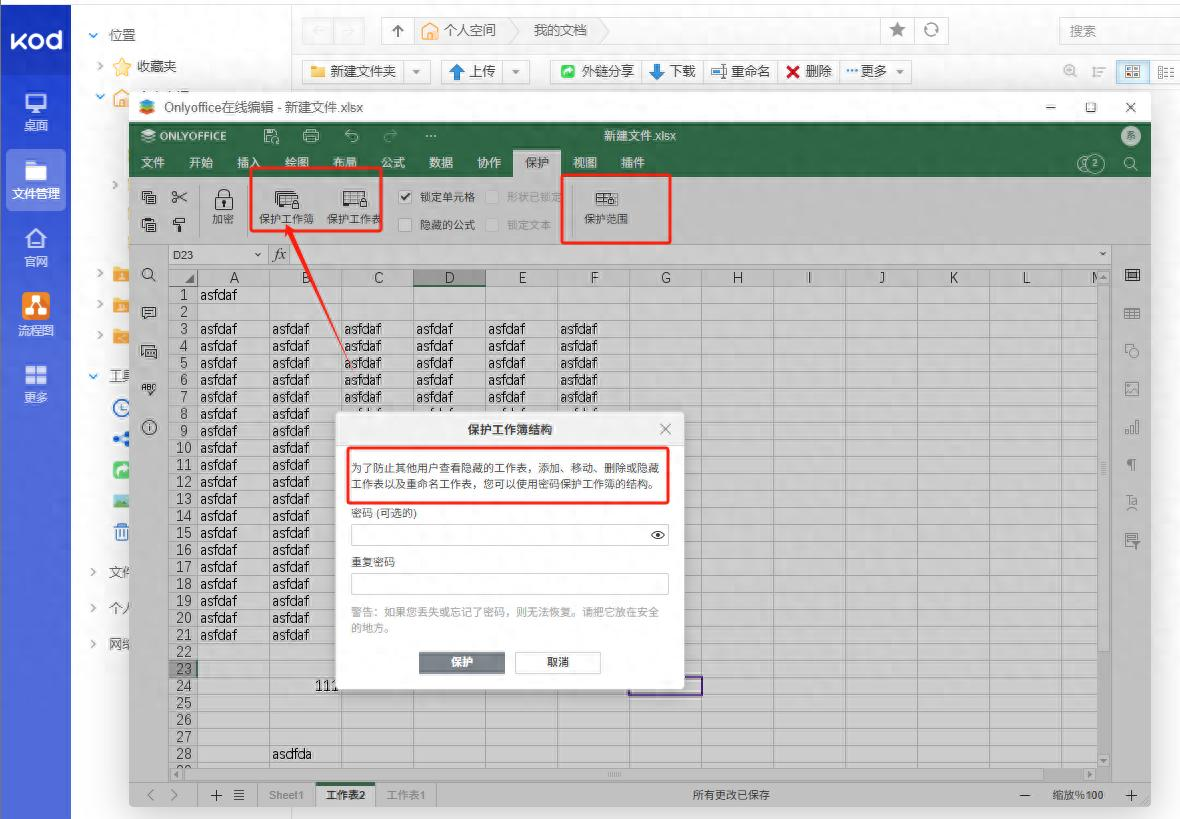Expand the formula bar chevron
1180x819 pixels.
point(1102,254)
